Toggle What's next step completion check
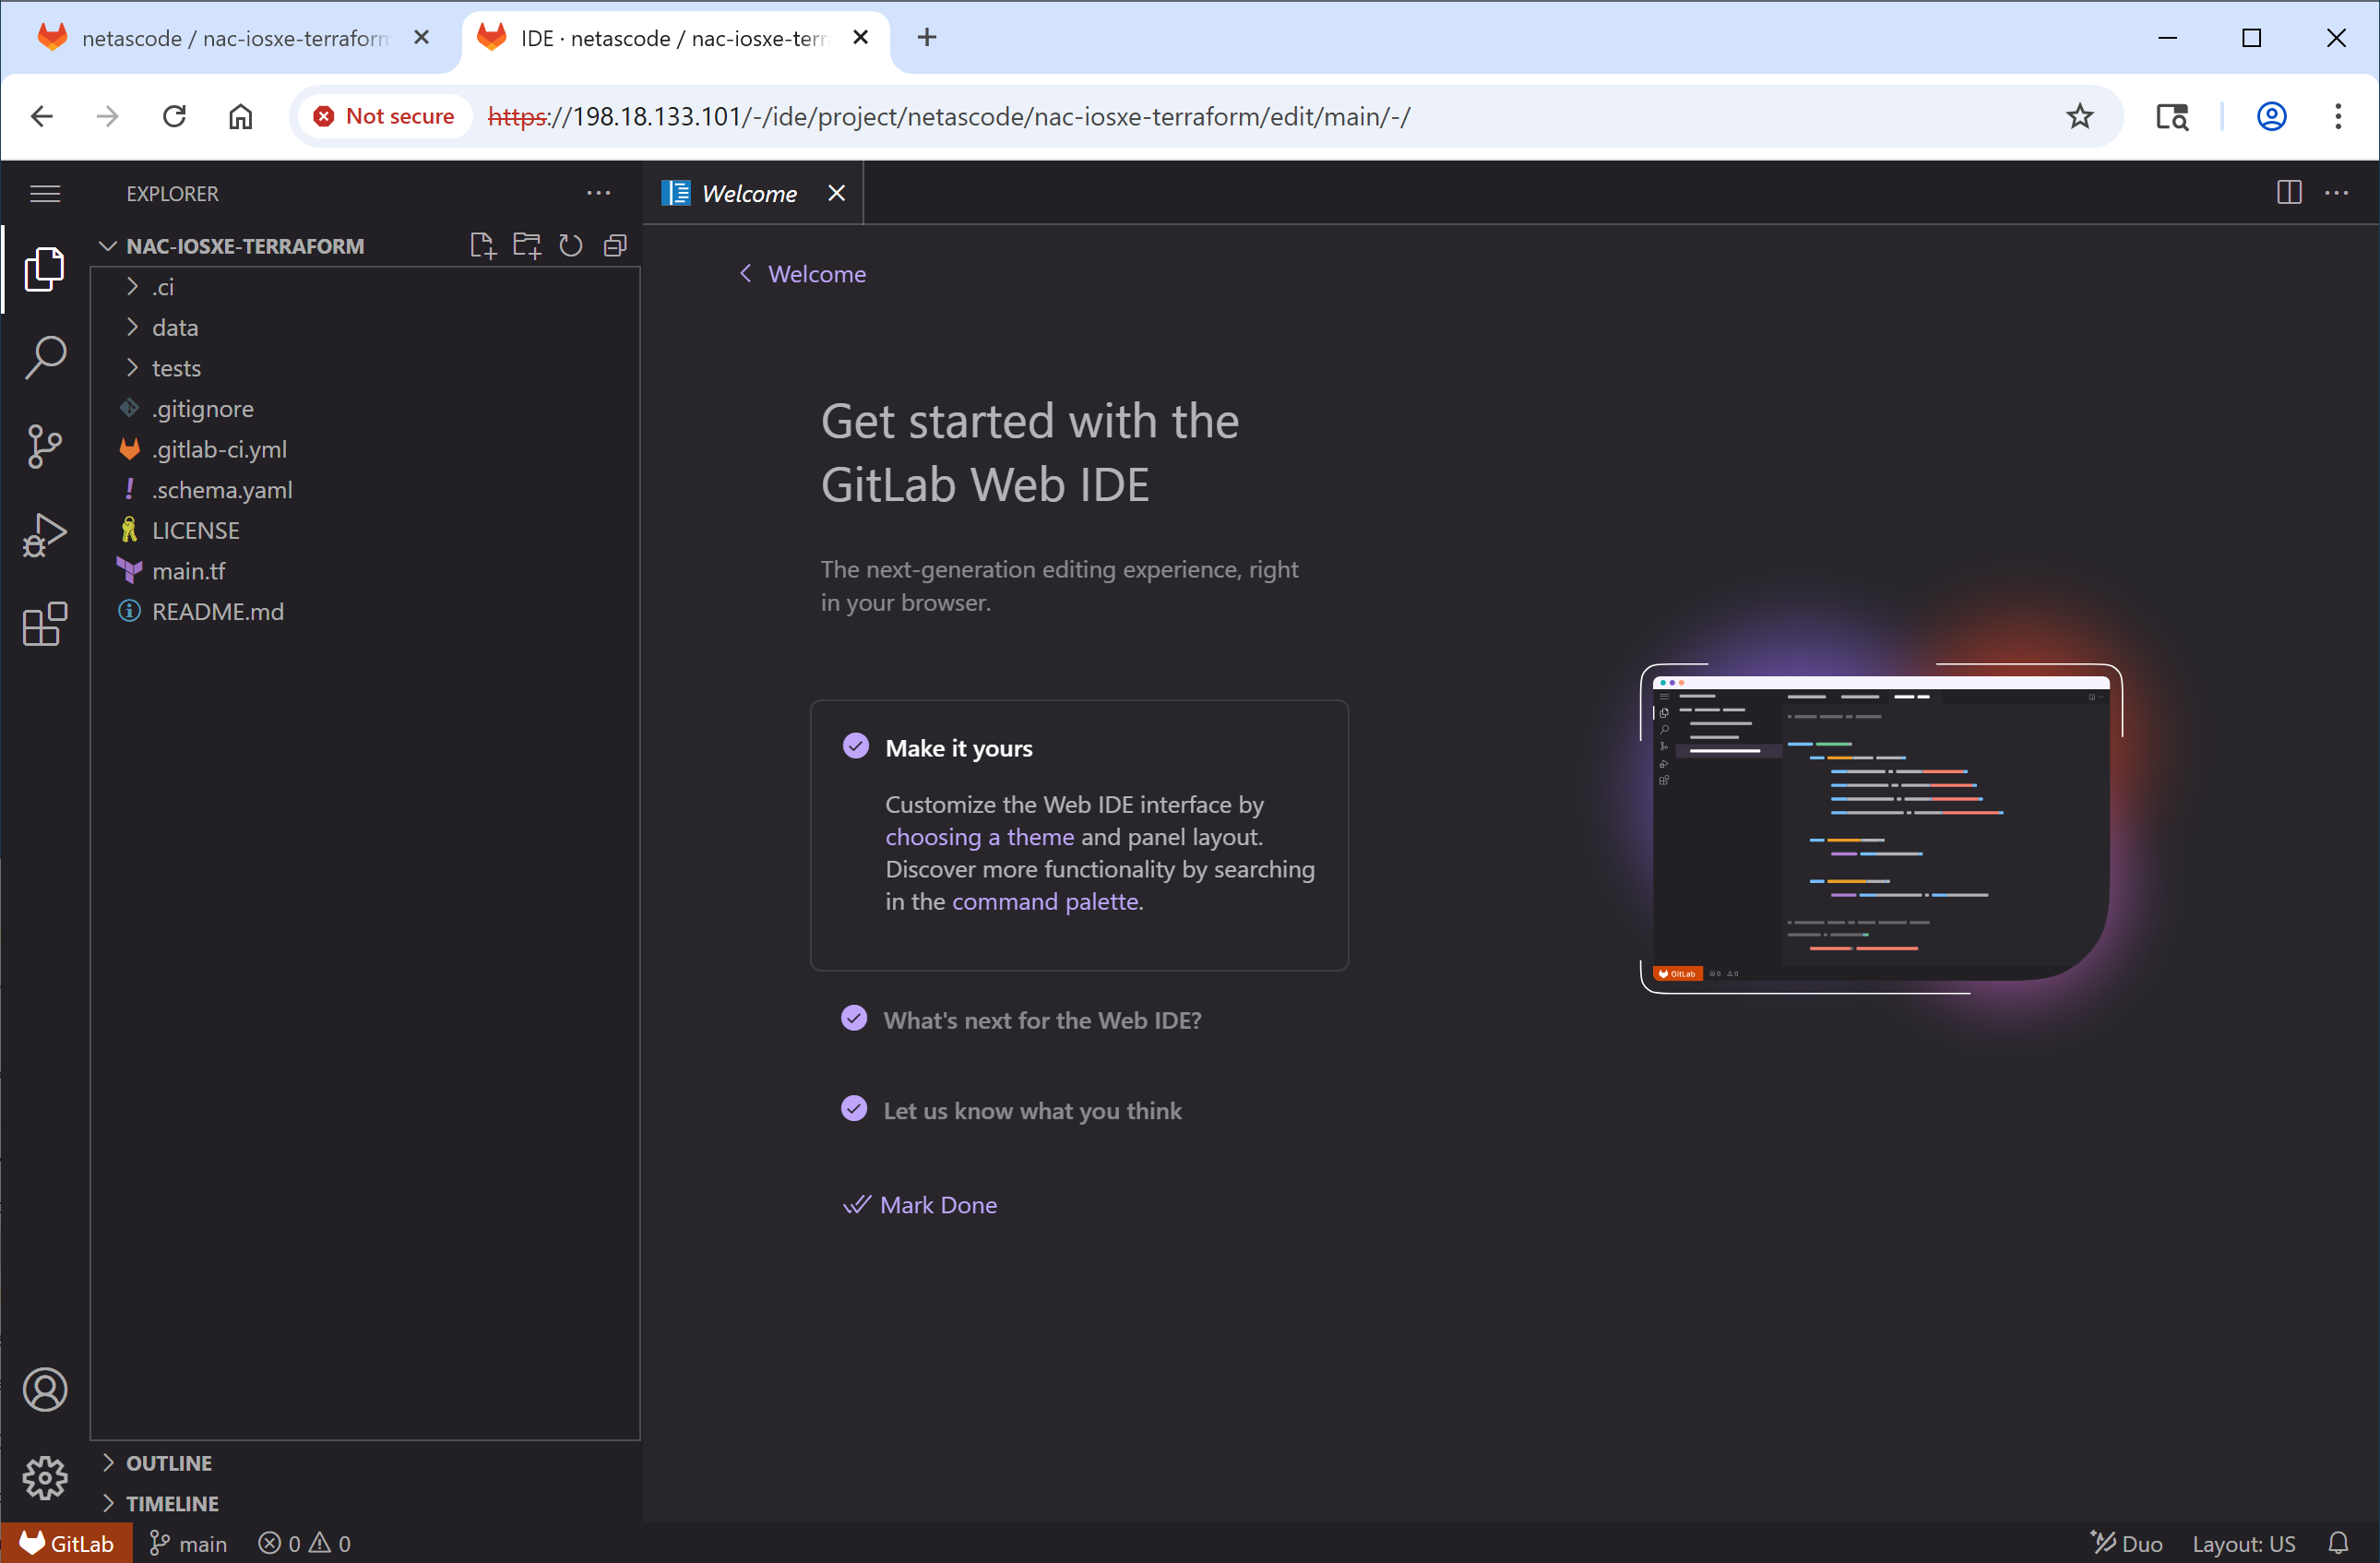 pyautogui.click(x=854, y=1018)
